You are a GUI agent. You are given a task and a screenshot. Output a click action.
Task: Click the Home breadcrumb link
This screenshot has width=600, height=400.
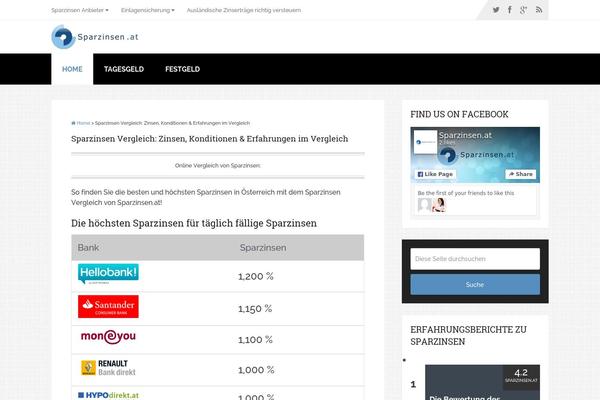pyautogui.click(x=83, y=123)
